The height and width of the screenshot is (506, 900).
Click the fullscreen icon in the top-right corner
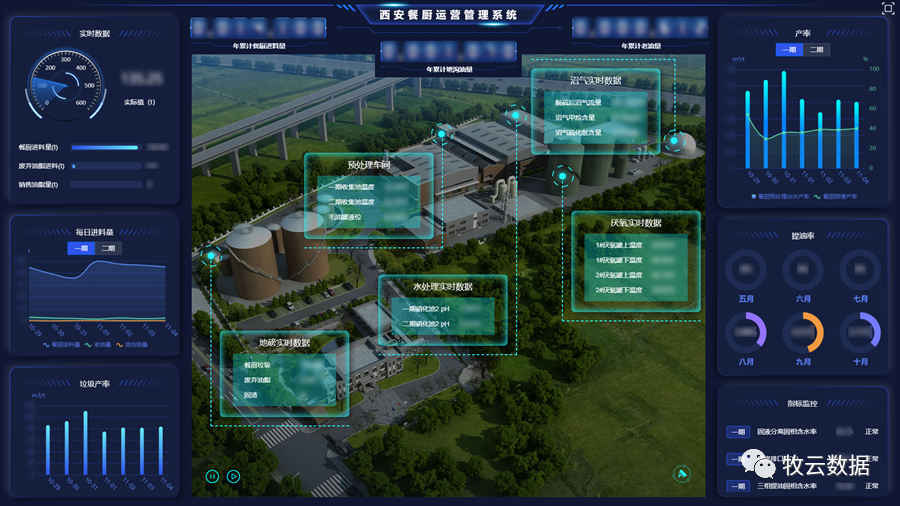(x=887, y=8)
